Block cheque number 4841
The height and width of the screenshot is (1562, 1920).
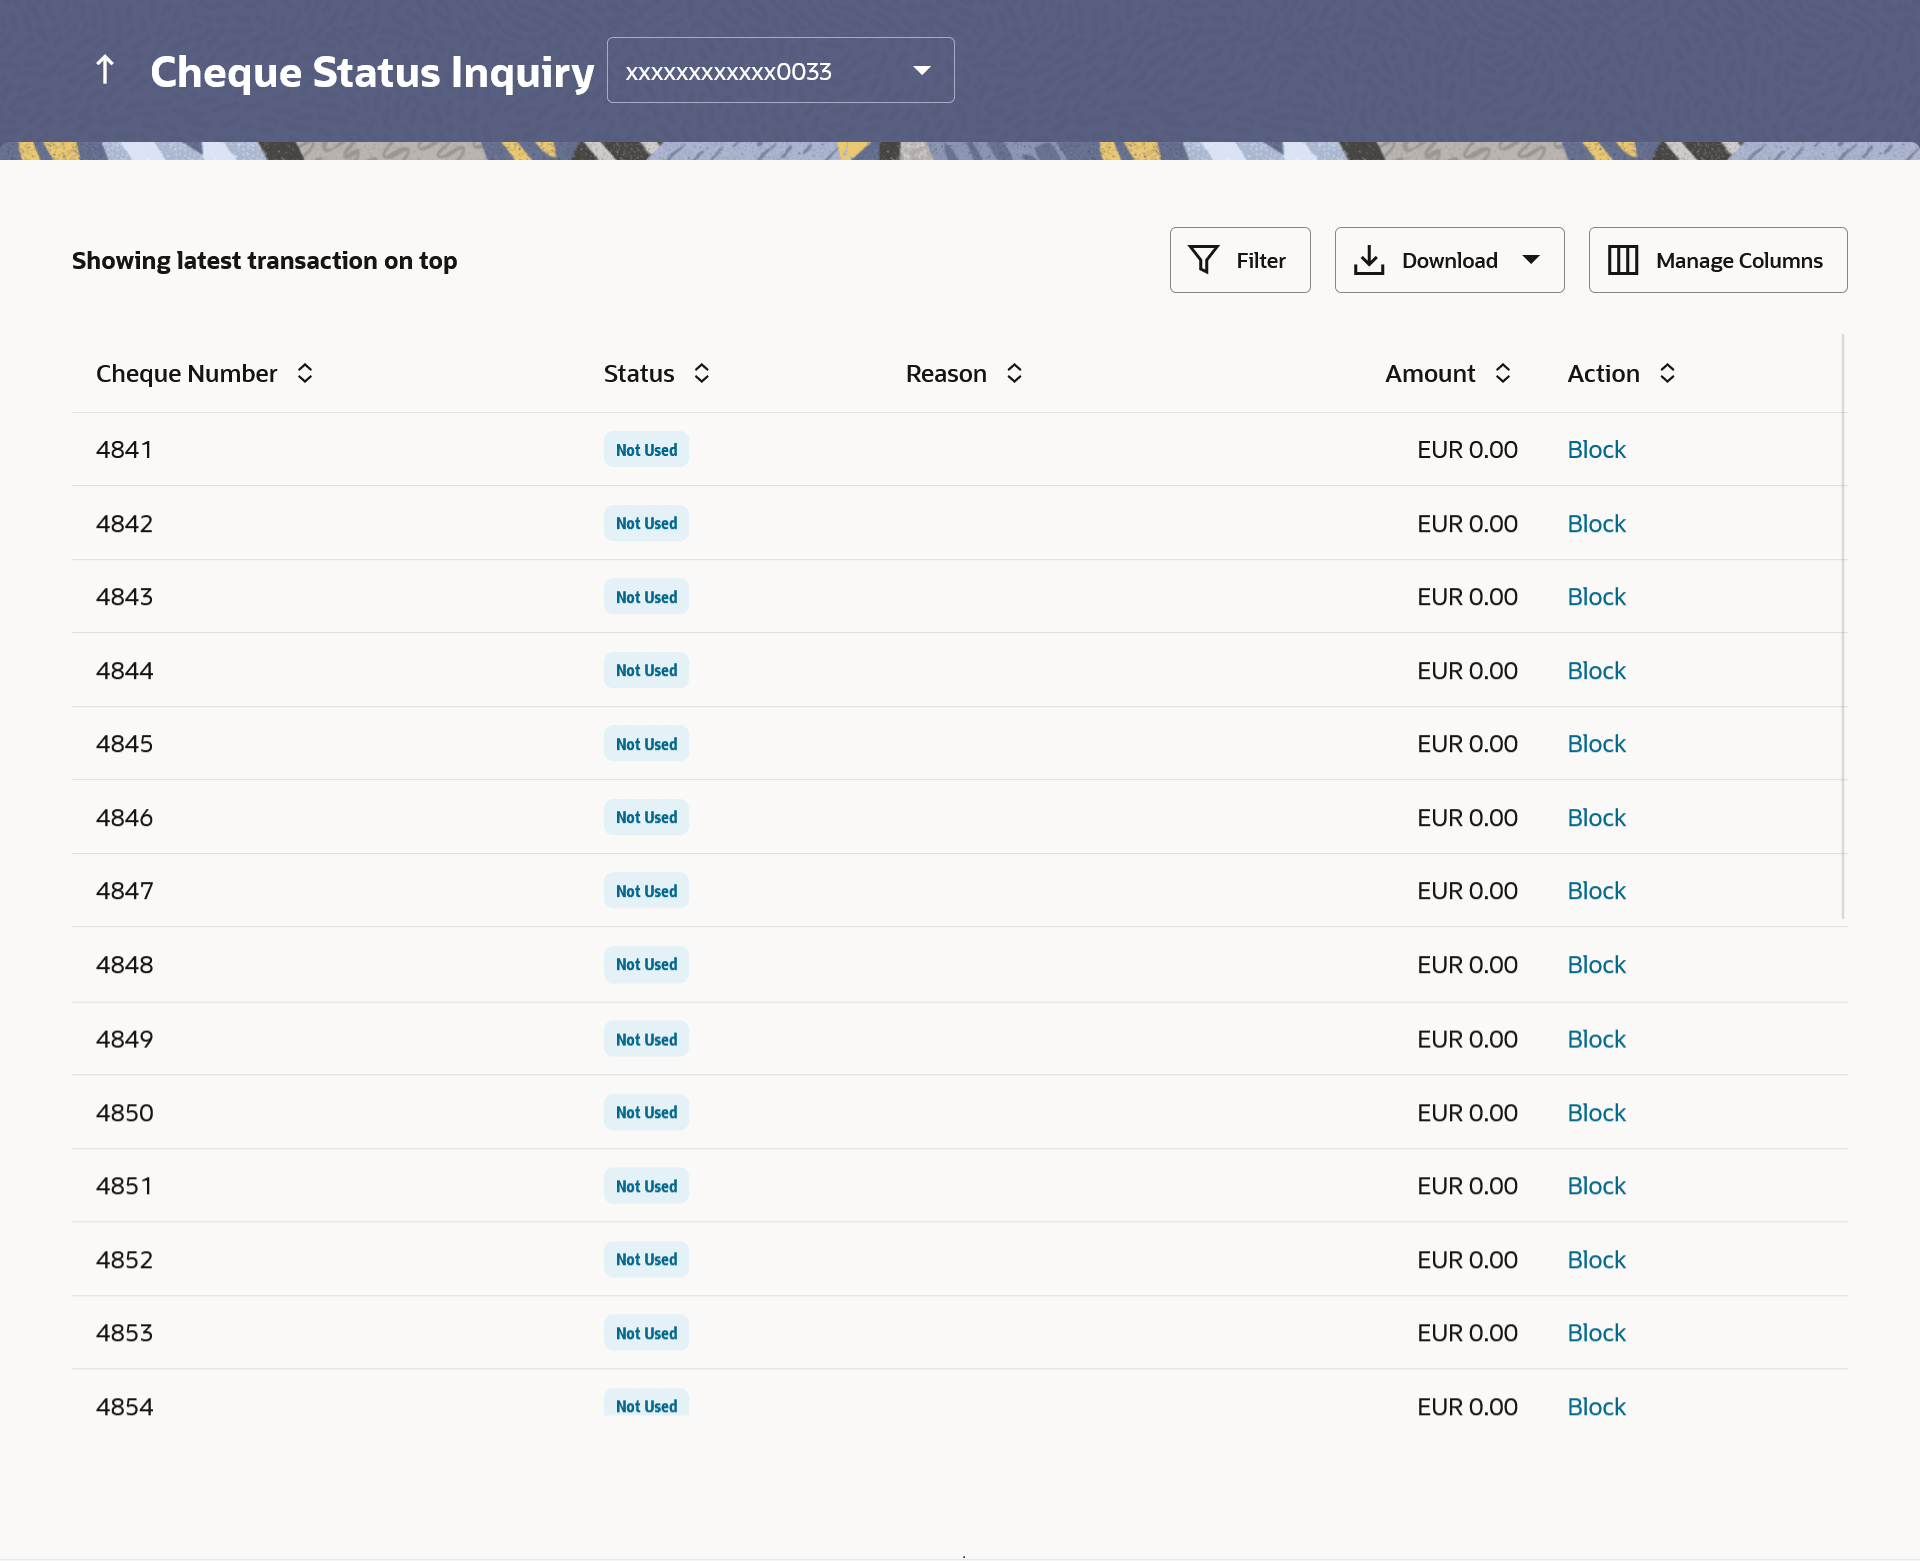coord(1596,450)
